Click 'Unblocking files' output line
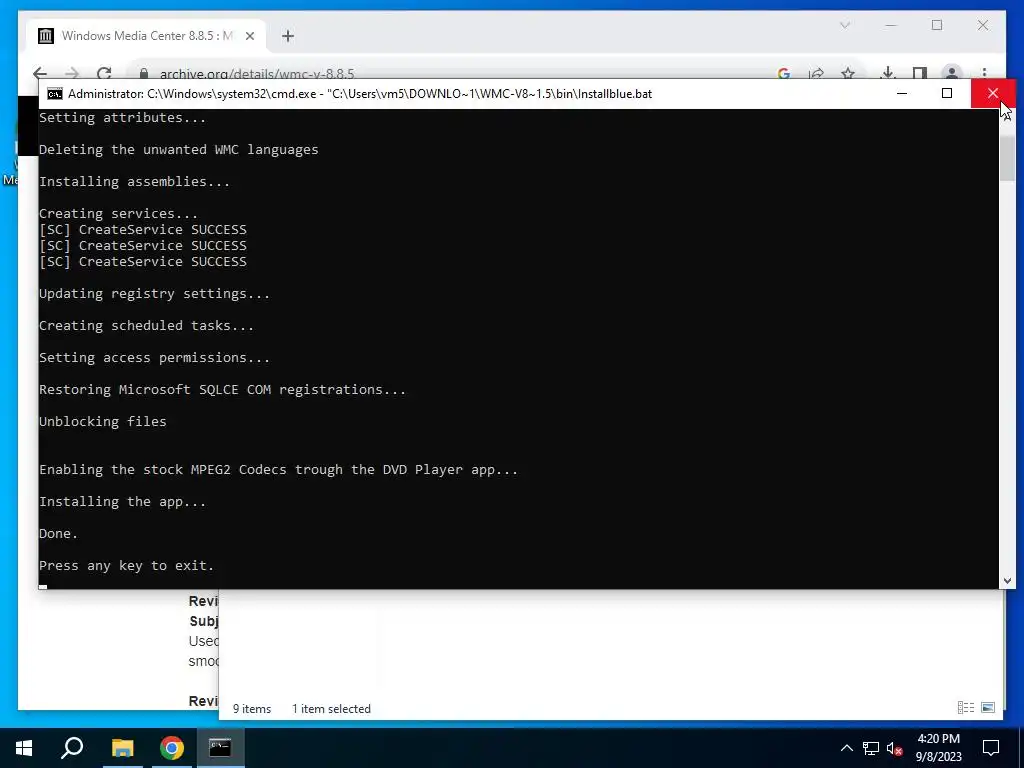This screenshot has height=768, width=1024. tap(103, 421)
